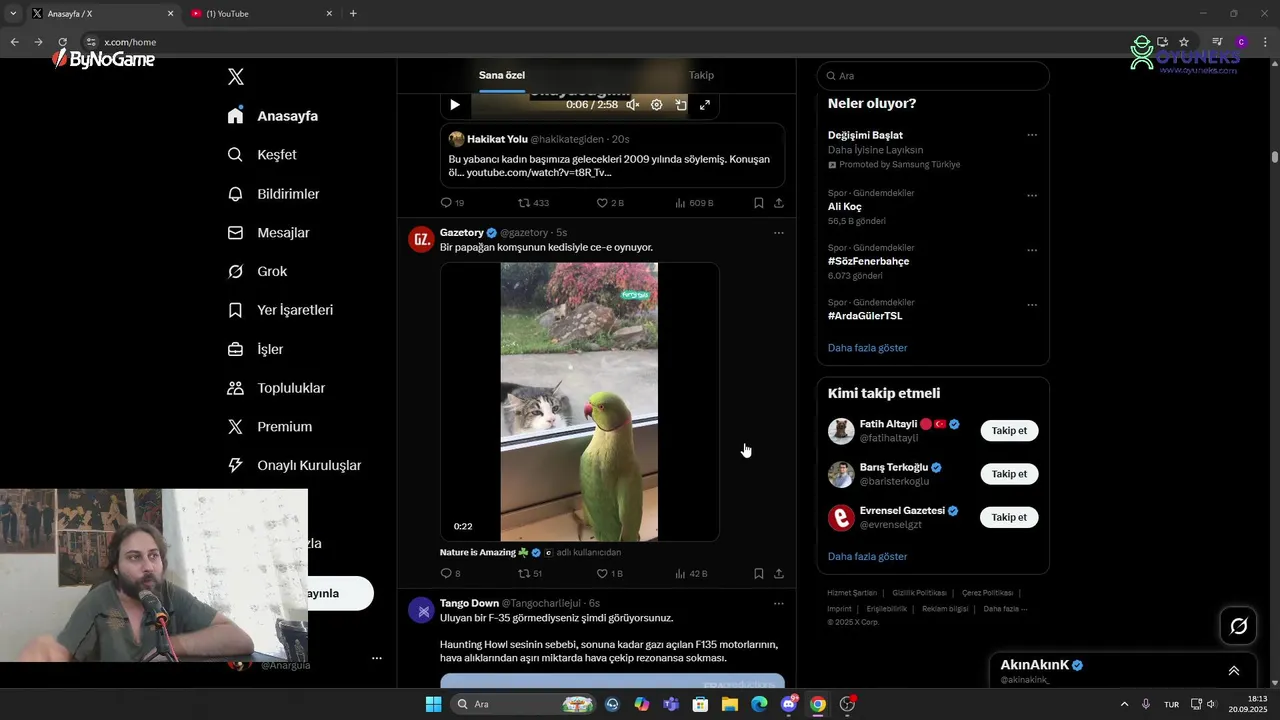View Gazetory post analytics 42 B

[691, 574]
